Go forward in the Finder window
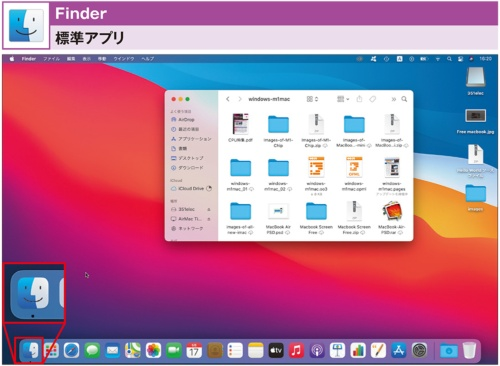 240,99
